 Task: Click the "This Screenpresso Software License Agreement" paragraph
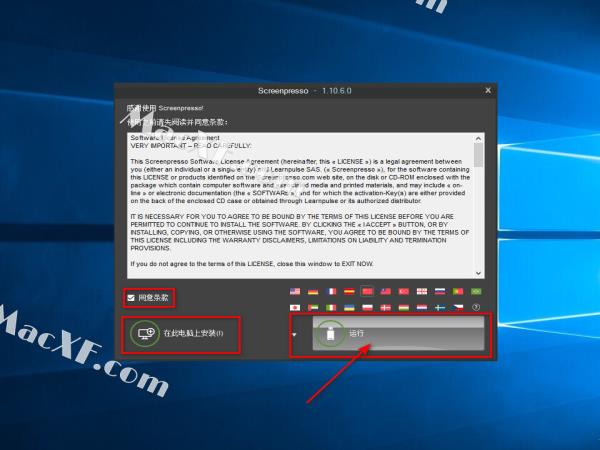click(300, 181)
